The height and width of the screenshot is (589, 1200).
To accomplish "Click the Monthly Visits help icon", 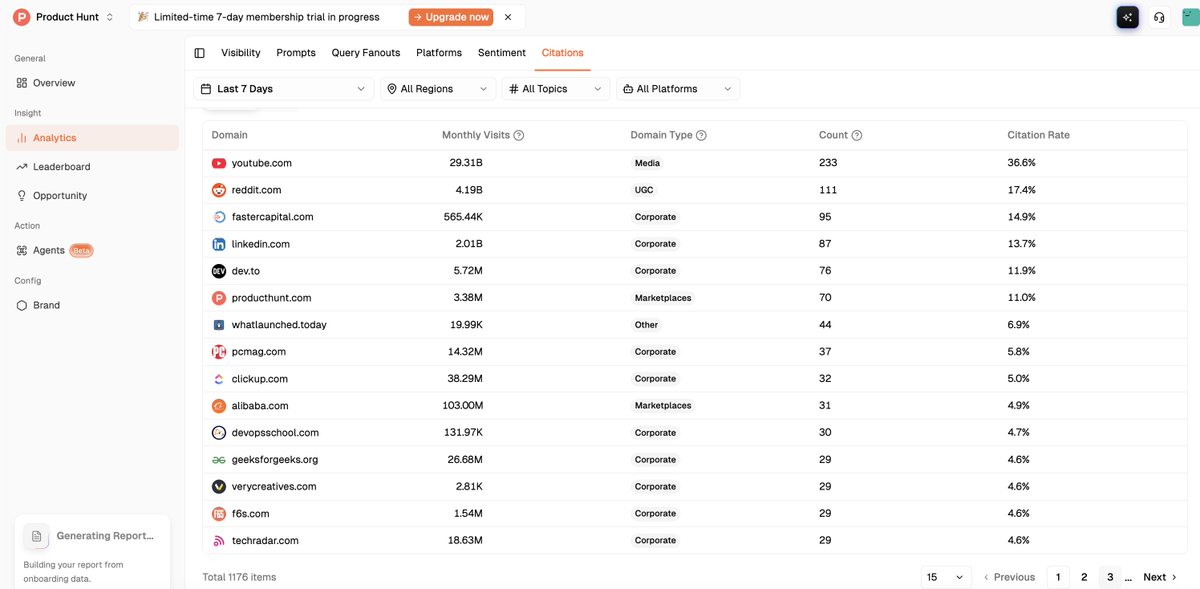I will click(519, 135).
